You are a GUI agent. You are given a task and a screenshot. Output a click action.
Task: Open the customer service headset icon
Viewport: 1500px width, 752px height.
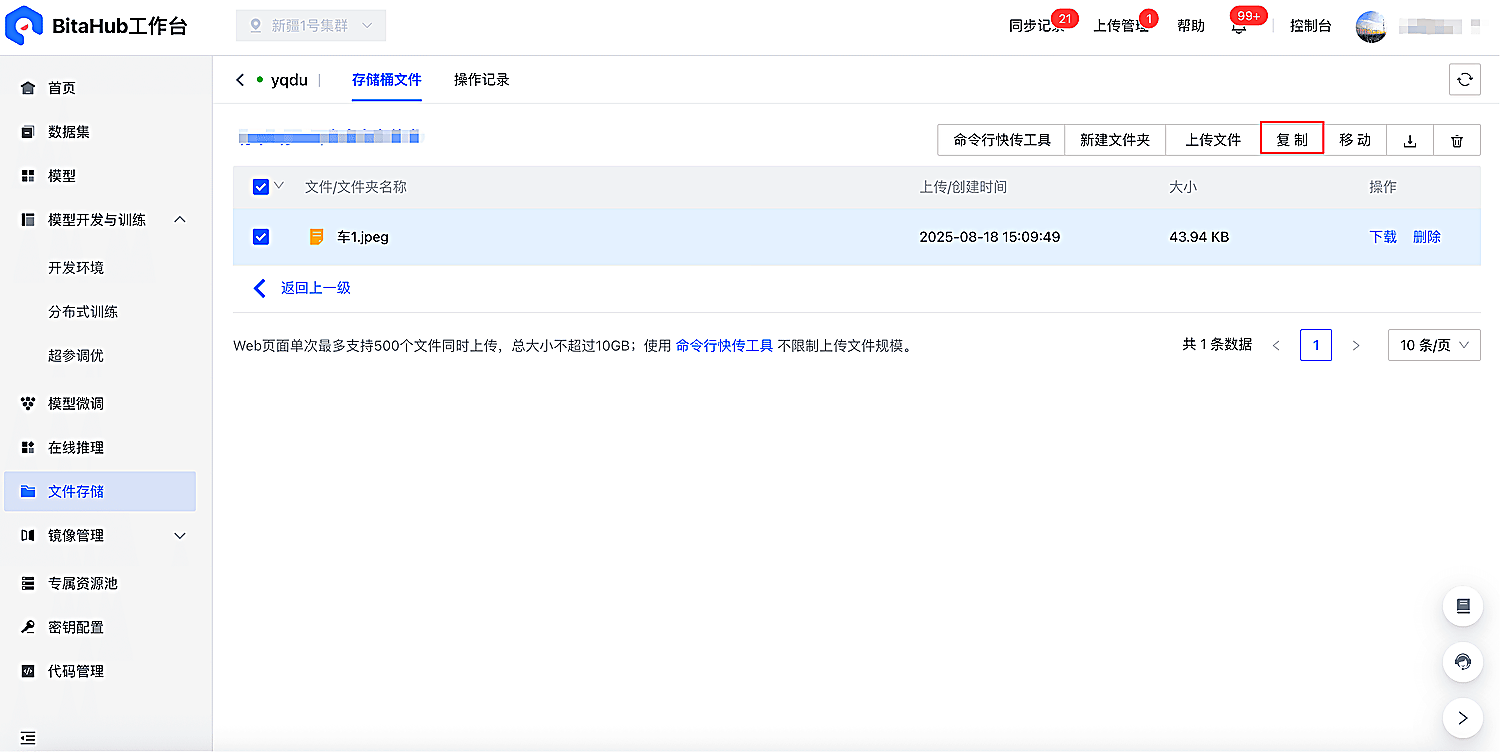tap(1463, 662)
